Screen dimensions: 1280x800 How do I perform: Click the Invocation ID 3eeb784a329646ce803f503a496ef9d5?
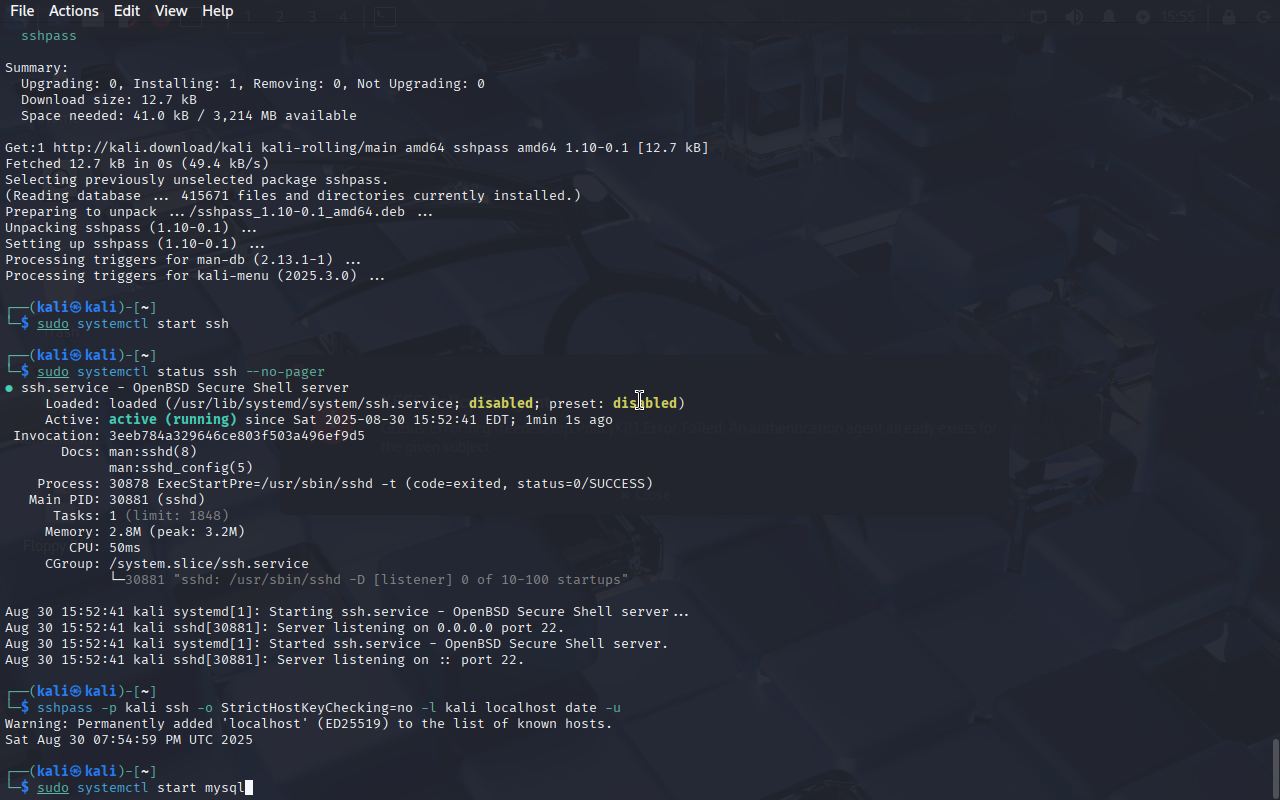237,436
